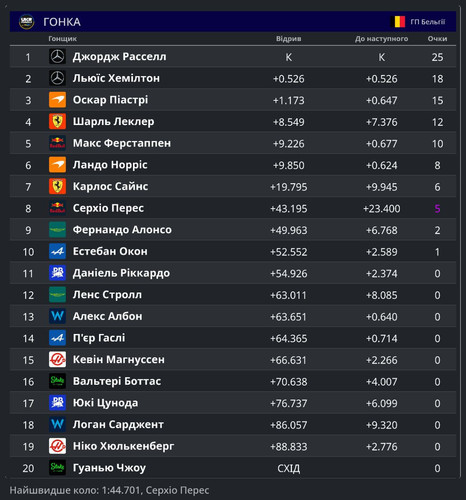This screenshot has height=500, width=466.
Task: Click the RB logo beside Даніель Ріккардо
Action: click(57, 273)
